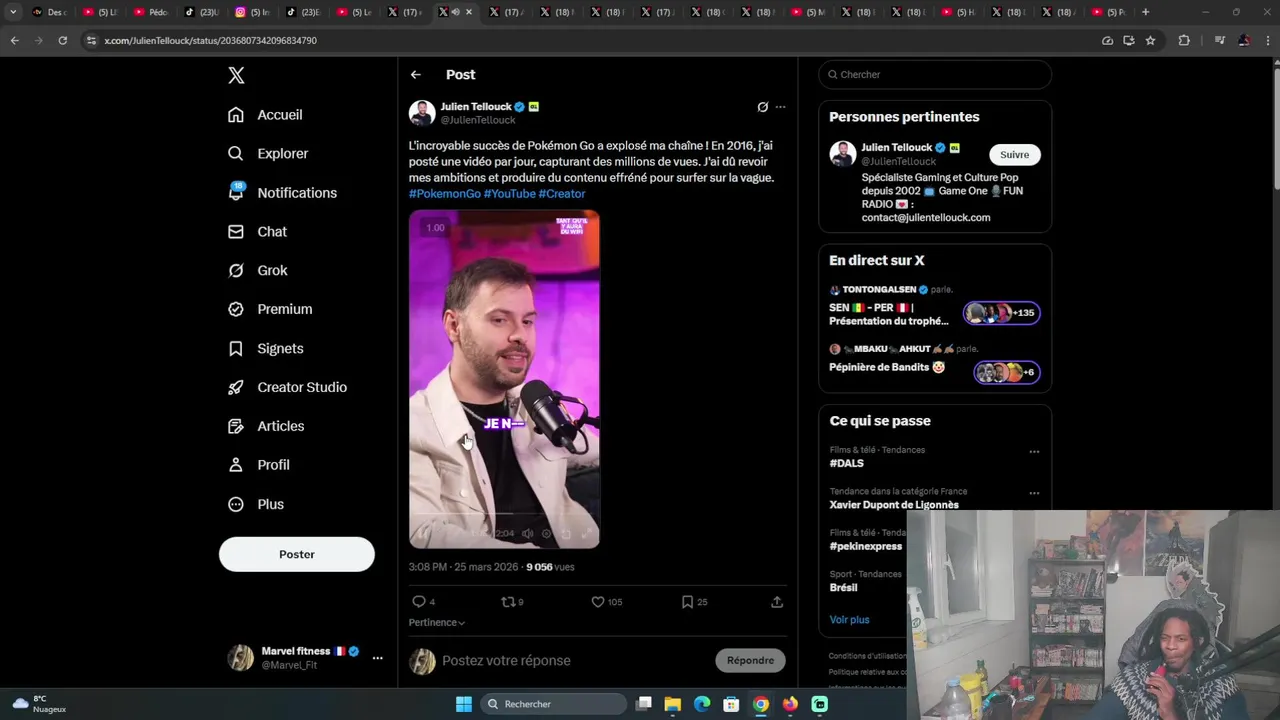The height and width of the screenshot is (720, 1280).
Task: Toggle video picture-in-picture mode
Action: pos(565,534)
